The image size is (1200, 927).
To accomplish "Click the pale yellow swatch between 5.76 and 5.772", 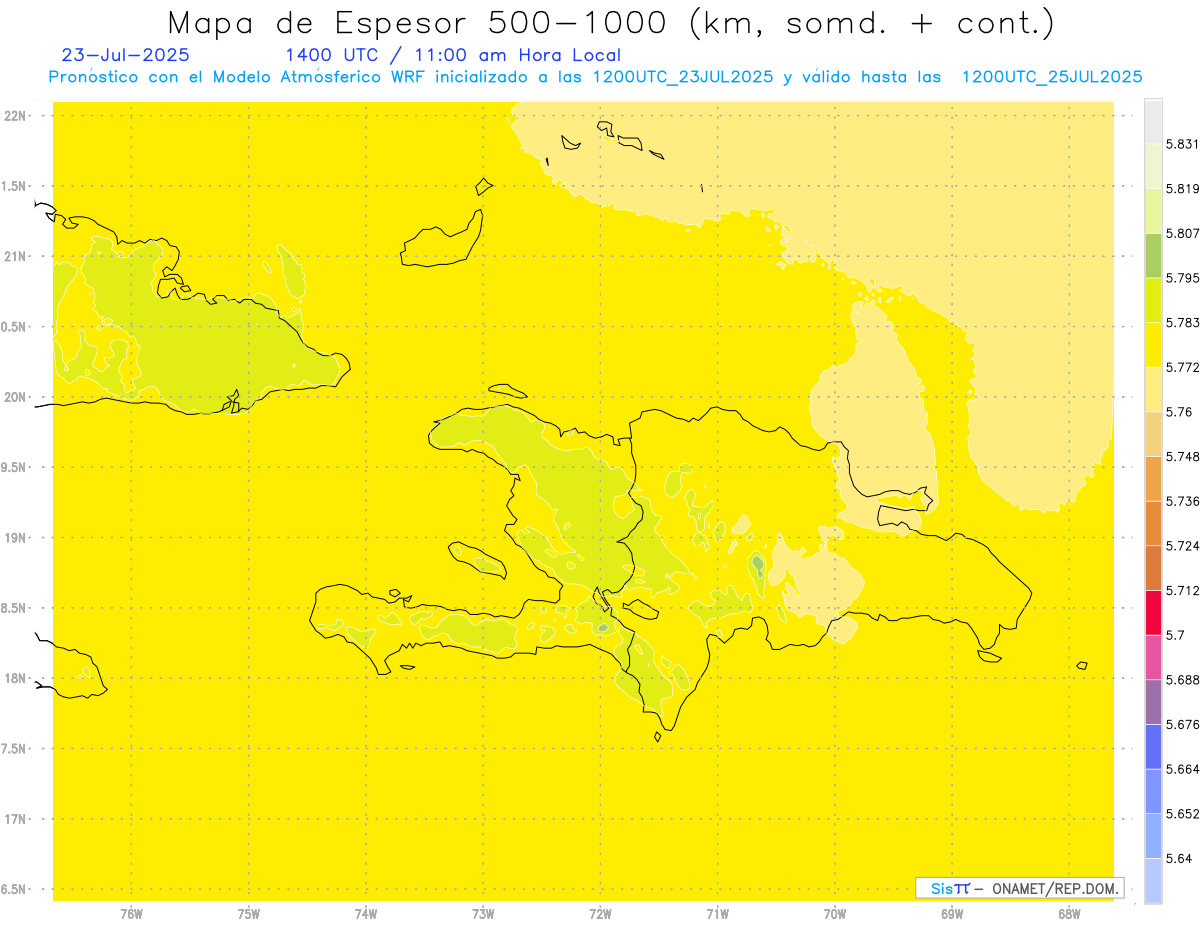I will click(1153, 389).
